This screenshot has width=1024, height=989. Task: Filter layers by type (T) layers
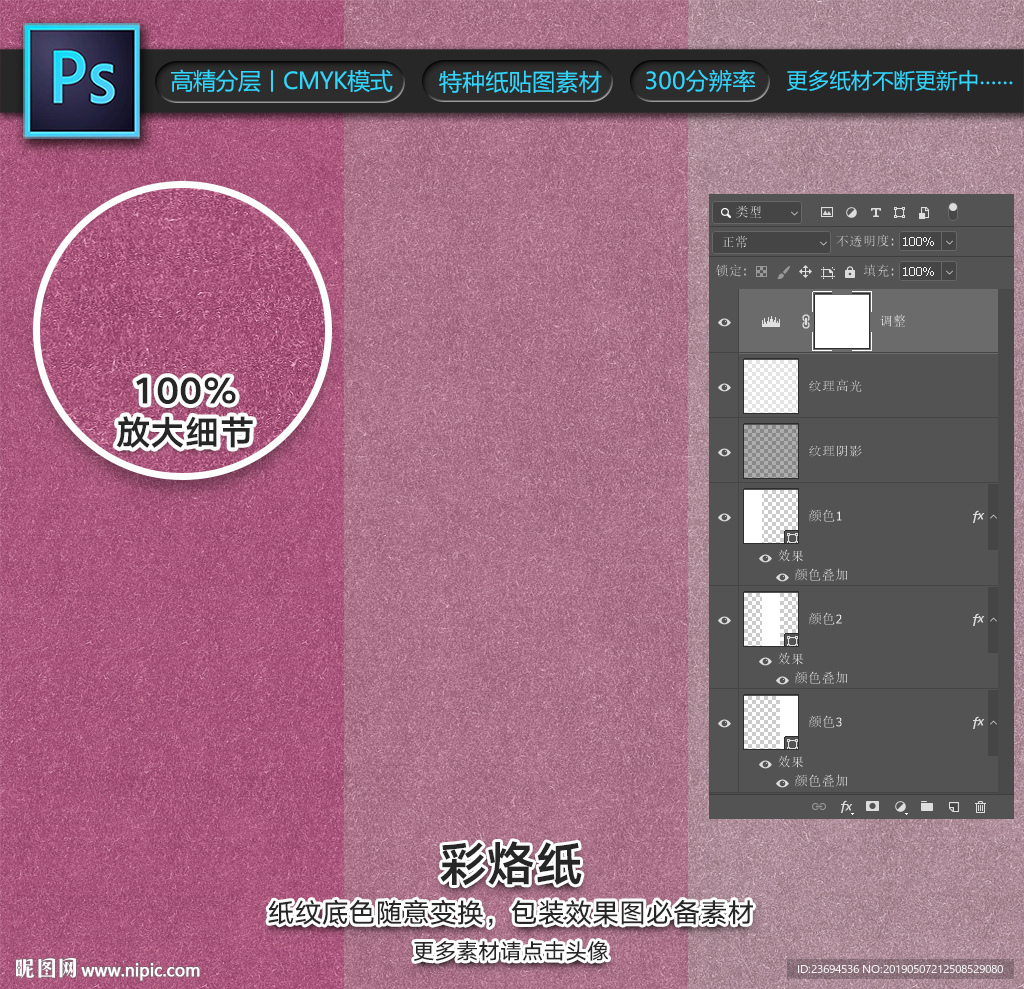click(876, 212)
